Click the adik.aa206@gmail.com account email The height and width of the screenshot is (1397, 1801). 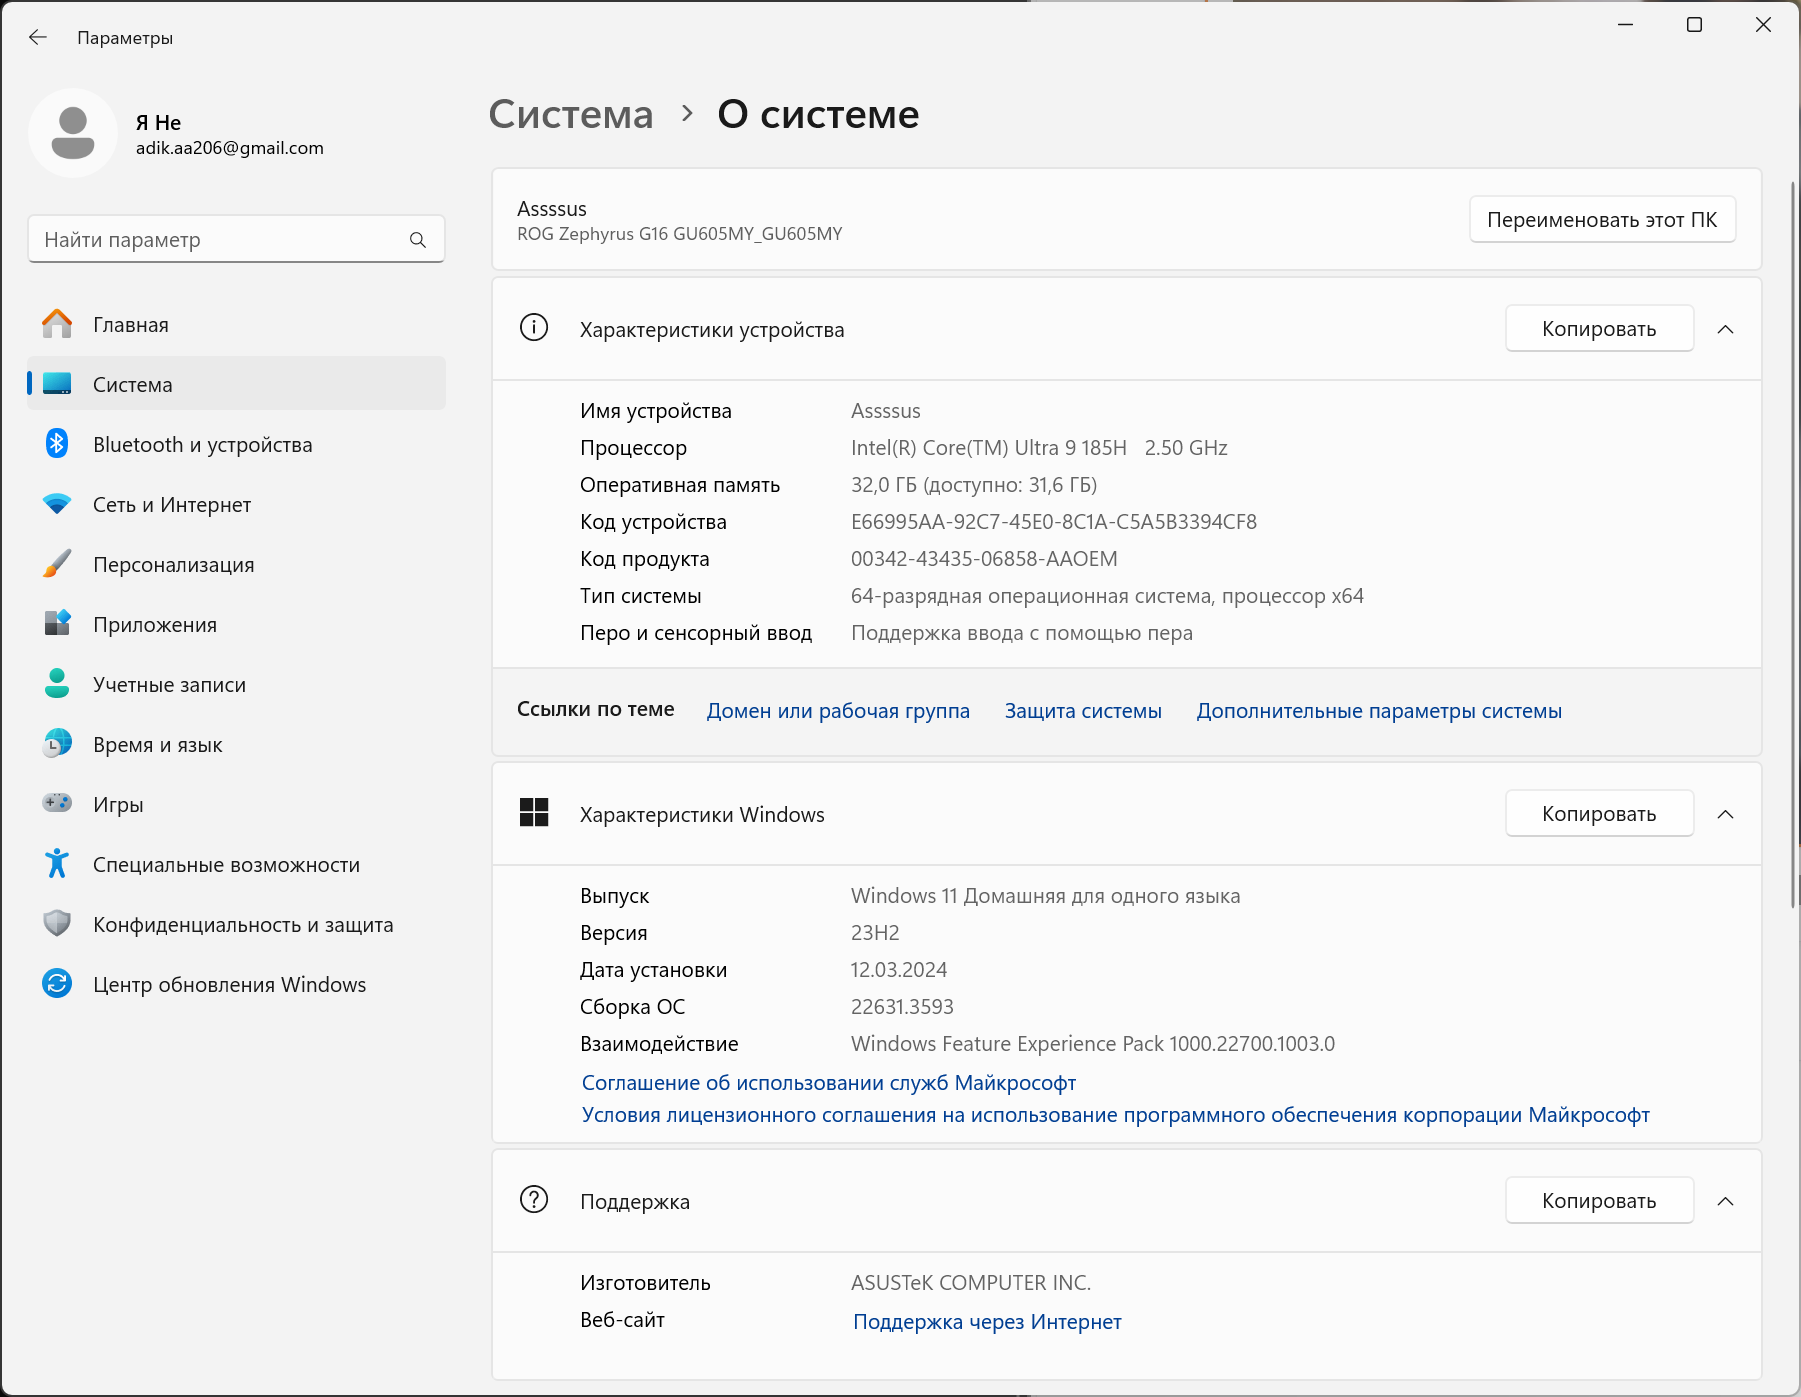click(230, 148)
